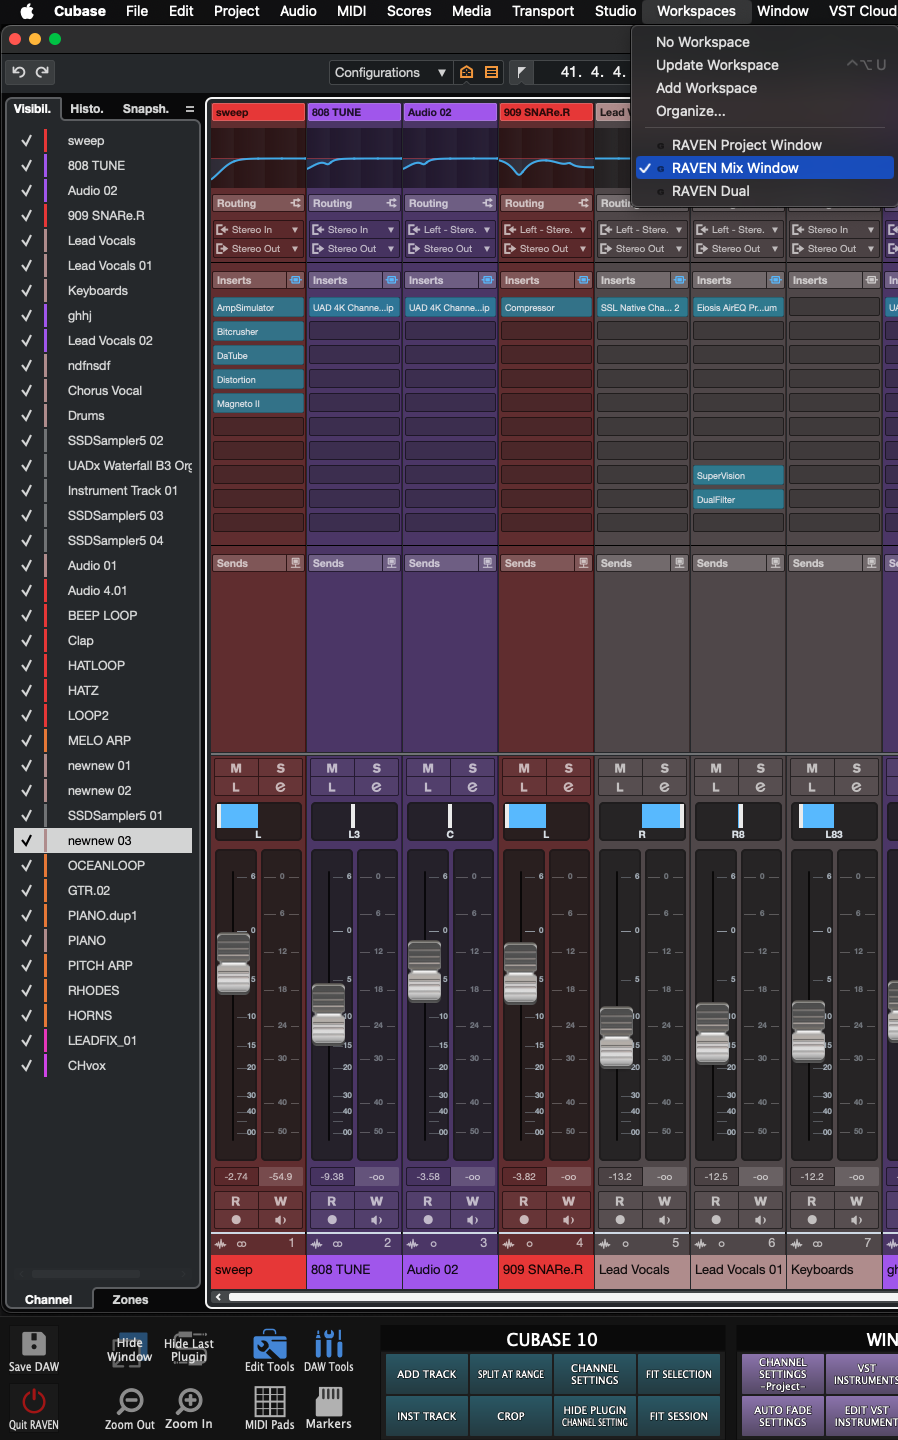
Task: Click the orange Show Channel Racks icon
Action: [466, 72]
